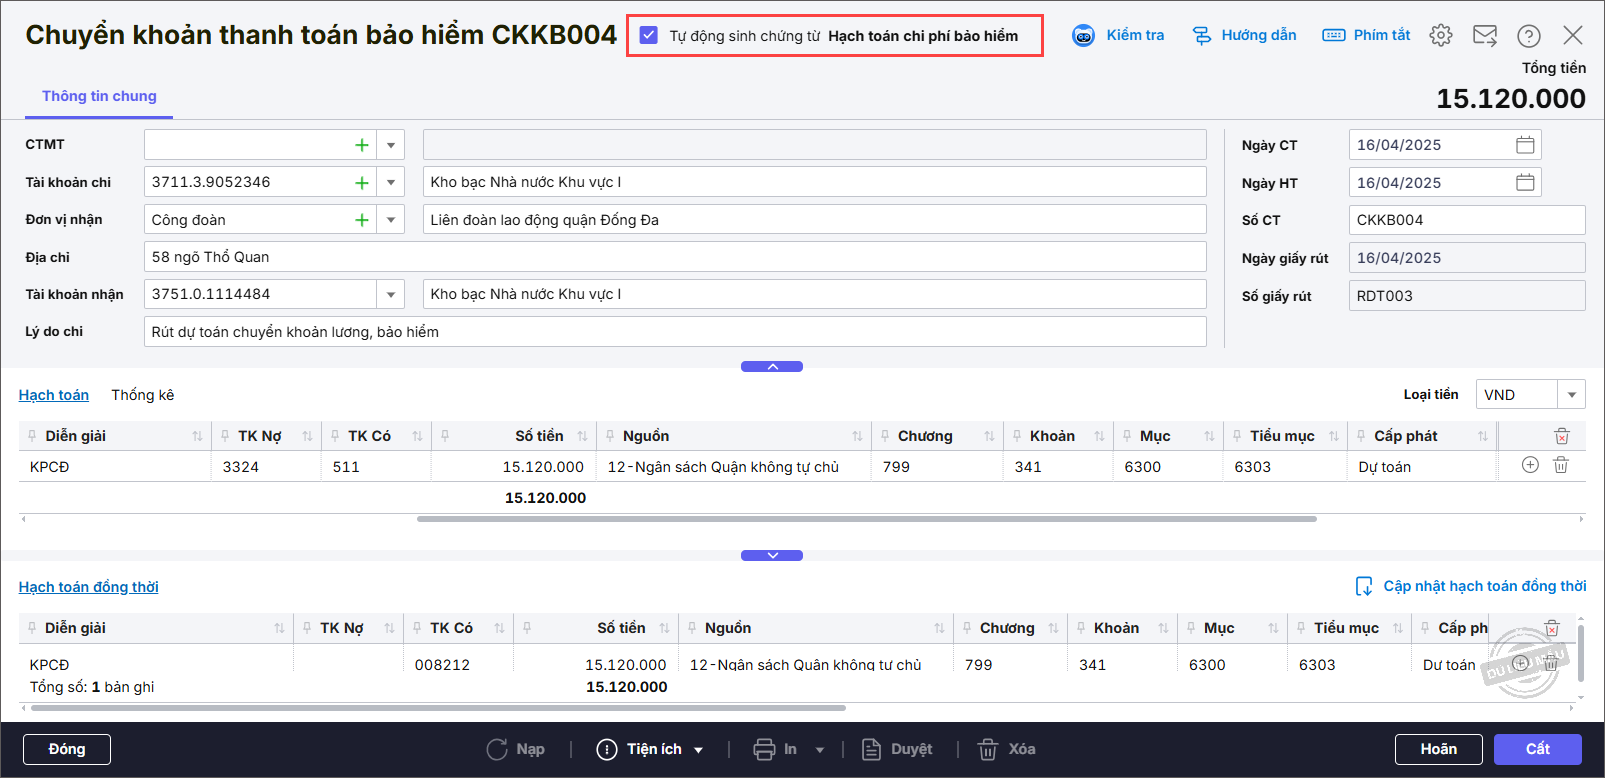Image resolution: width=1605 pixels, height=778 pixels.
Task: Expand CTMT dropdown arrow
Action: click(x=391, y=145)
